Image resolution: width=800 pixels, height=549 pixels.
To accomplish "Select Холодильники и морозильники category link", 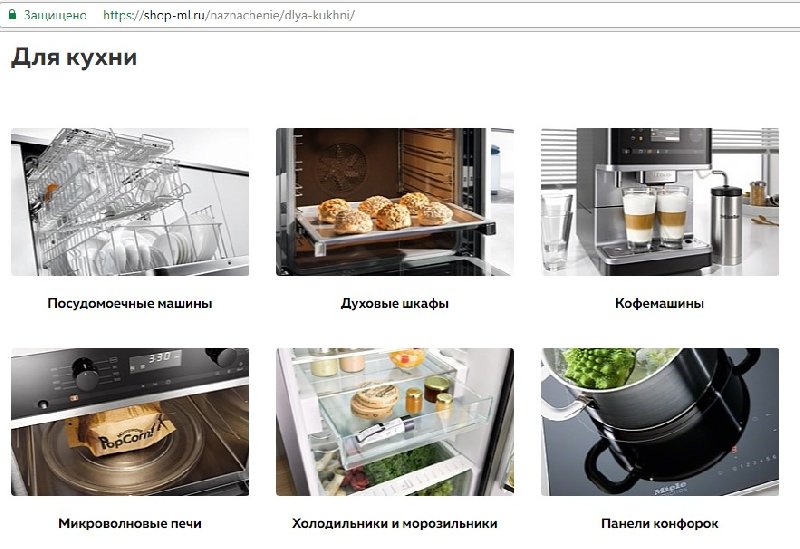I will click(395, 523).
